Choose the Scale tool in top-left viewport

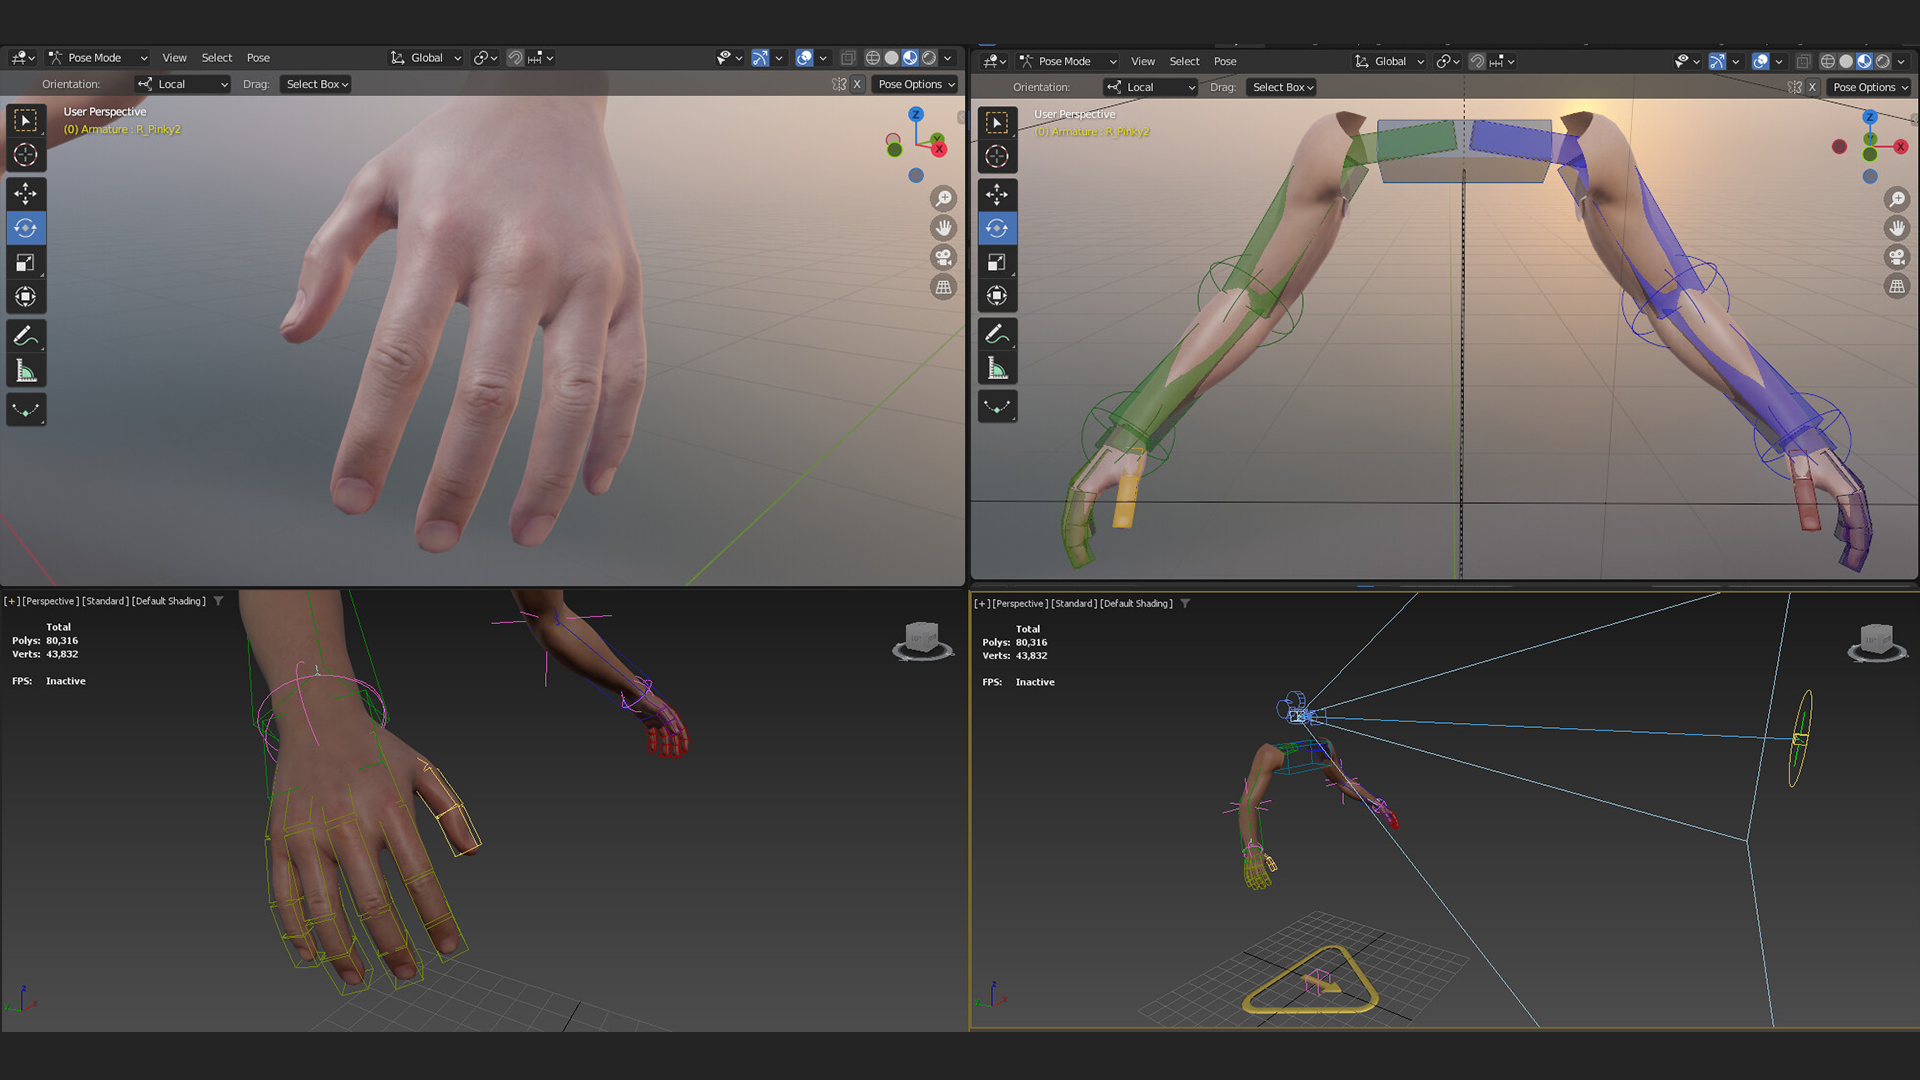[x=26, y=263]
